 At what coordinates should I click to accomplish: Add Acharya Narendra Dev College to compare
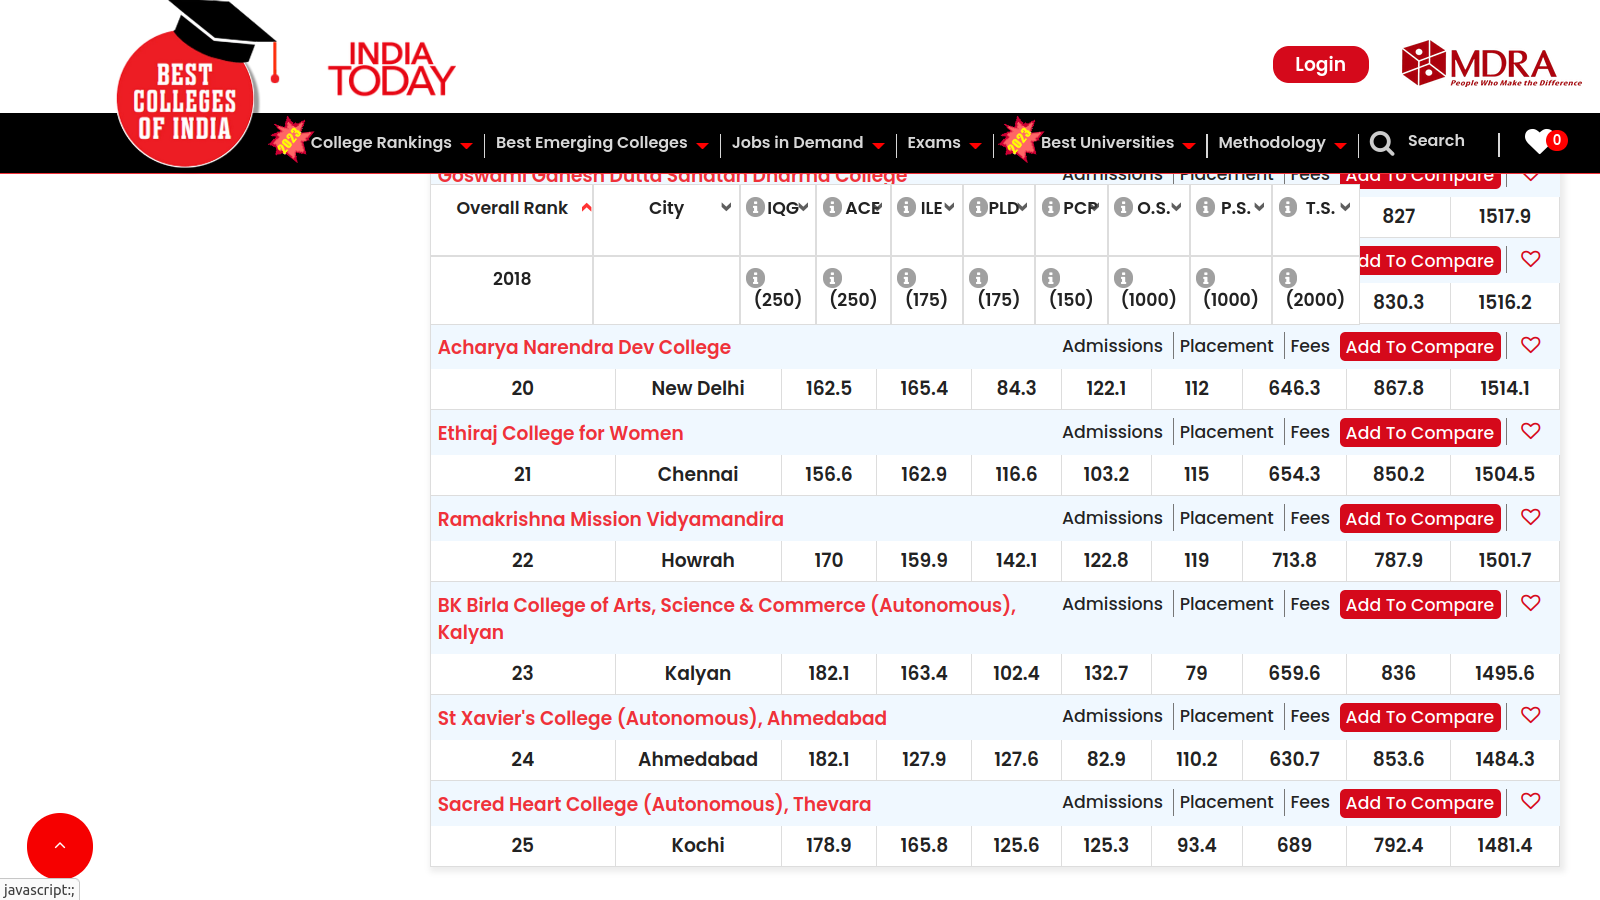pyautogui.click(x=1420, y=347)
